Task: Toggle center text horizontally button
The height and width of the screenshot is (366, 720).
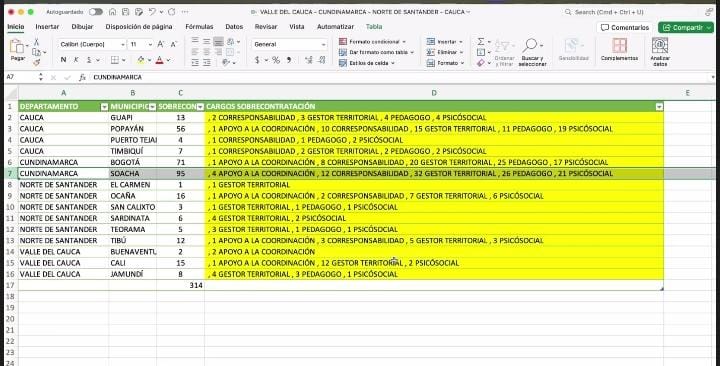Action: click(x=207, y=52)
